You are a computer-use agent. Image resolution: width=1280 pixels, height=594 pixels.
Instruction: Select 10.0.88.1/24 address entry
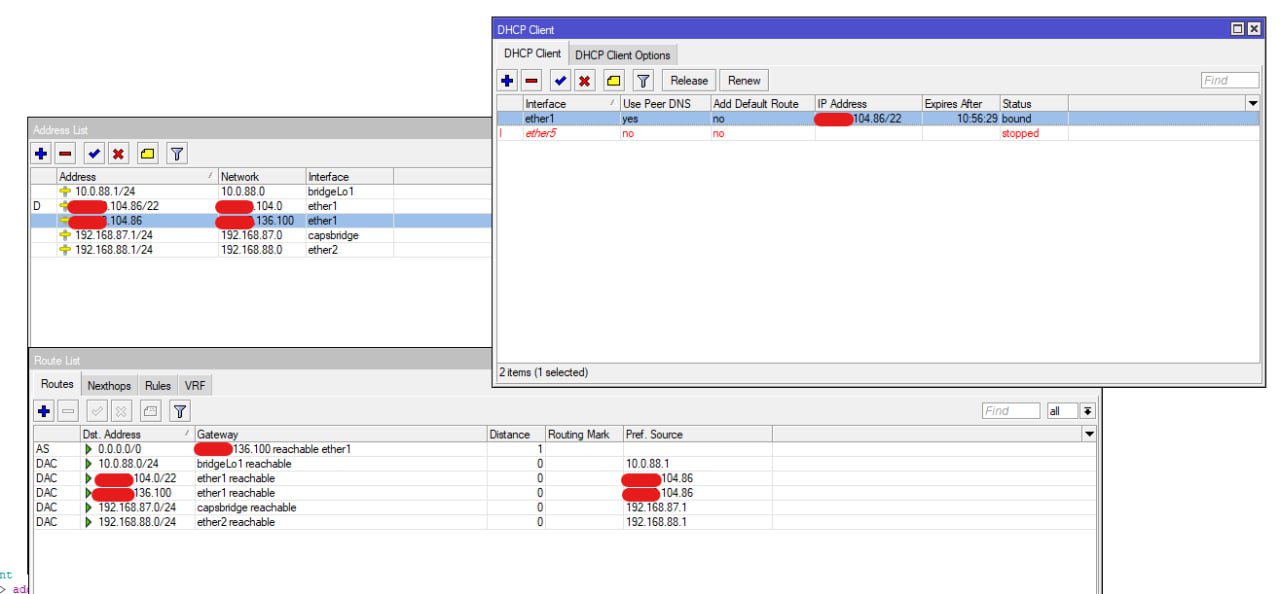[261, 191]
